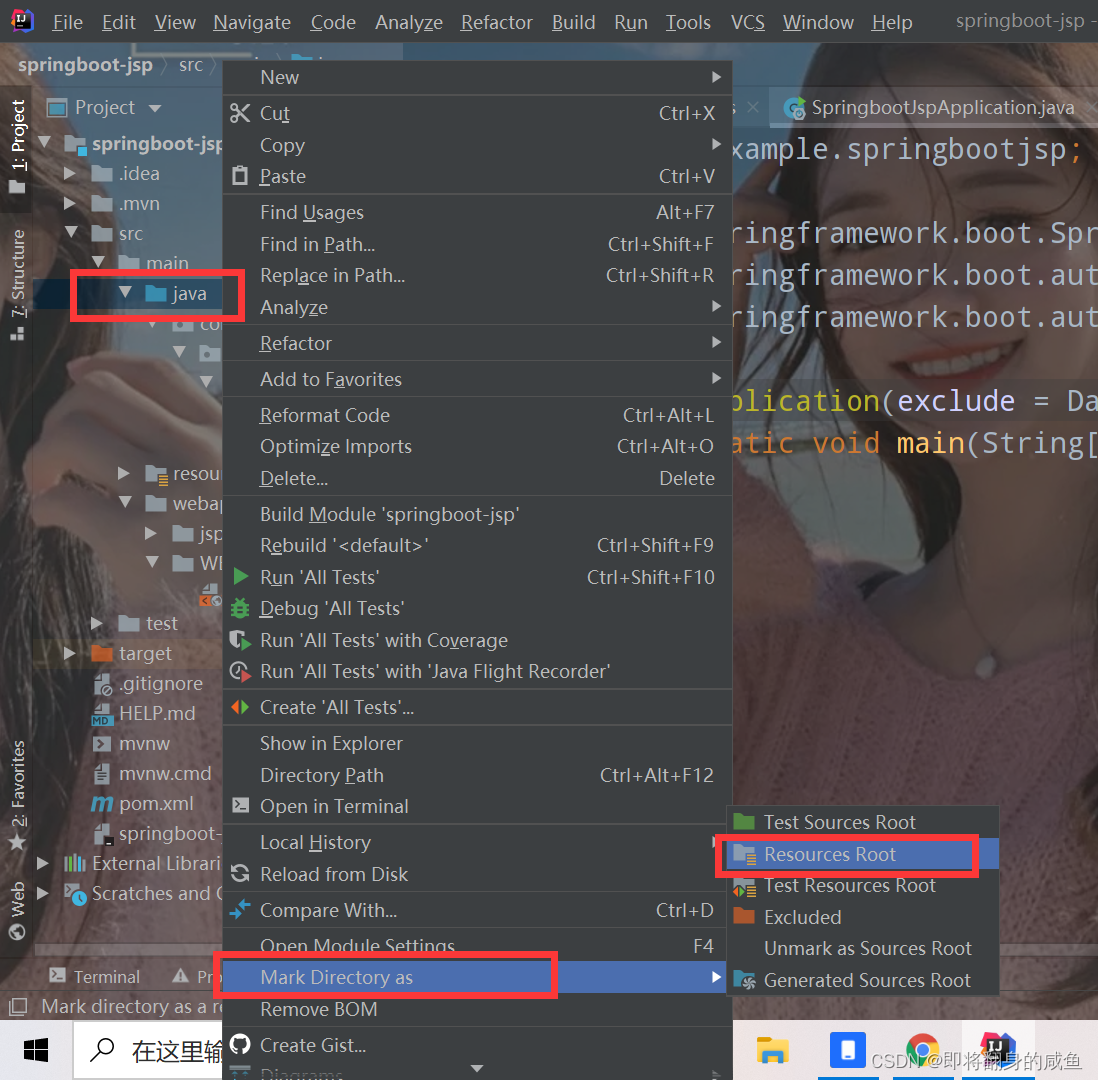1098x1080 pixels.
Task: Click the status bar tool windows toggle icon
Action: 18,1006
